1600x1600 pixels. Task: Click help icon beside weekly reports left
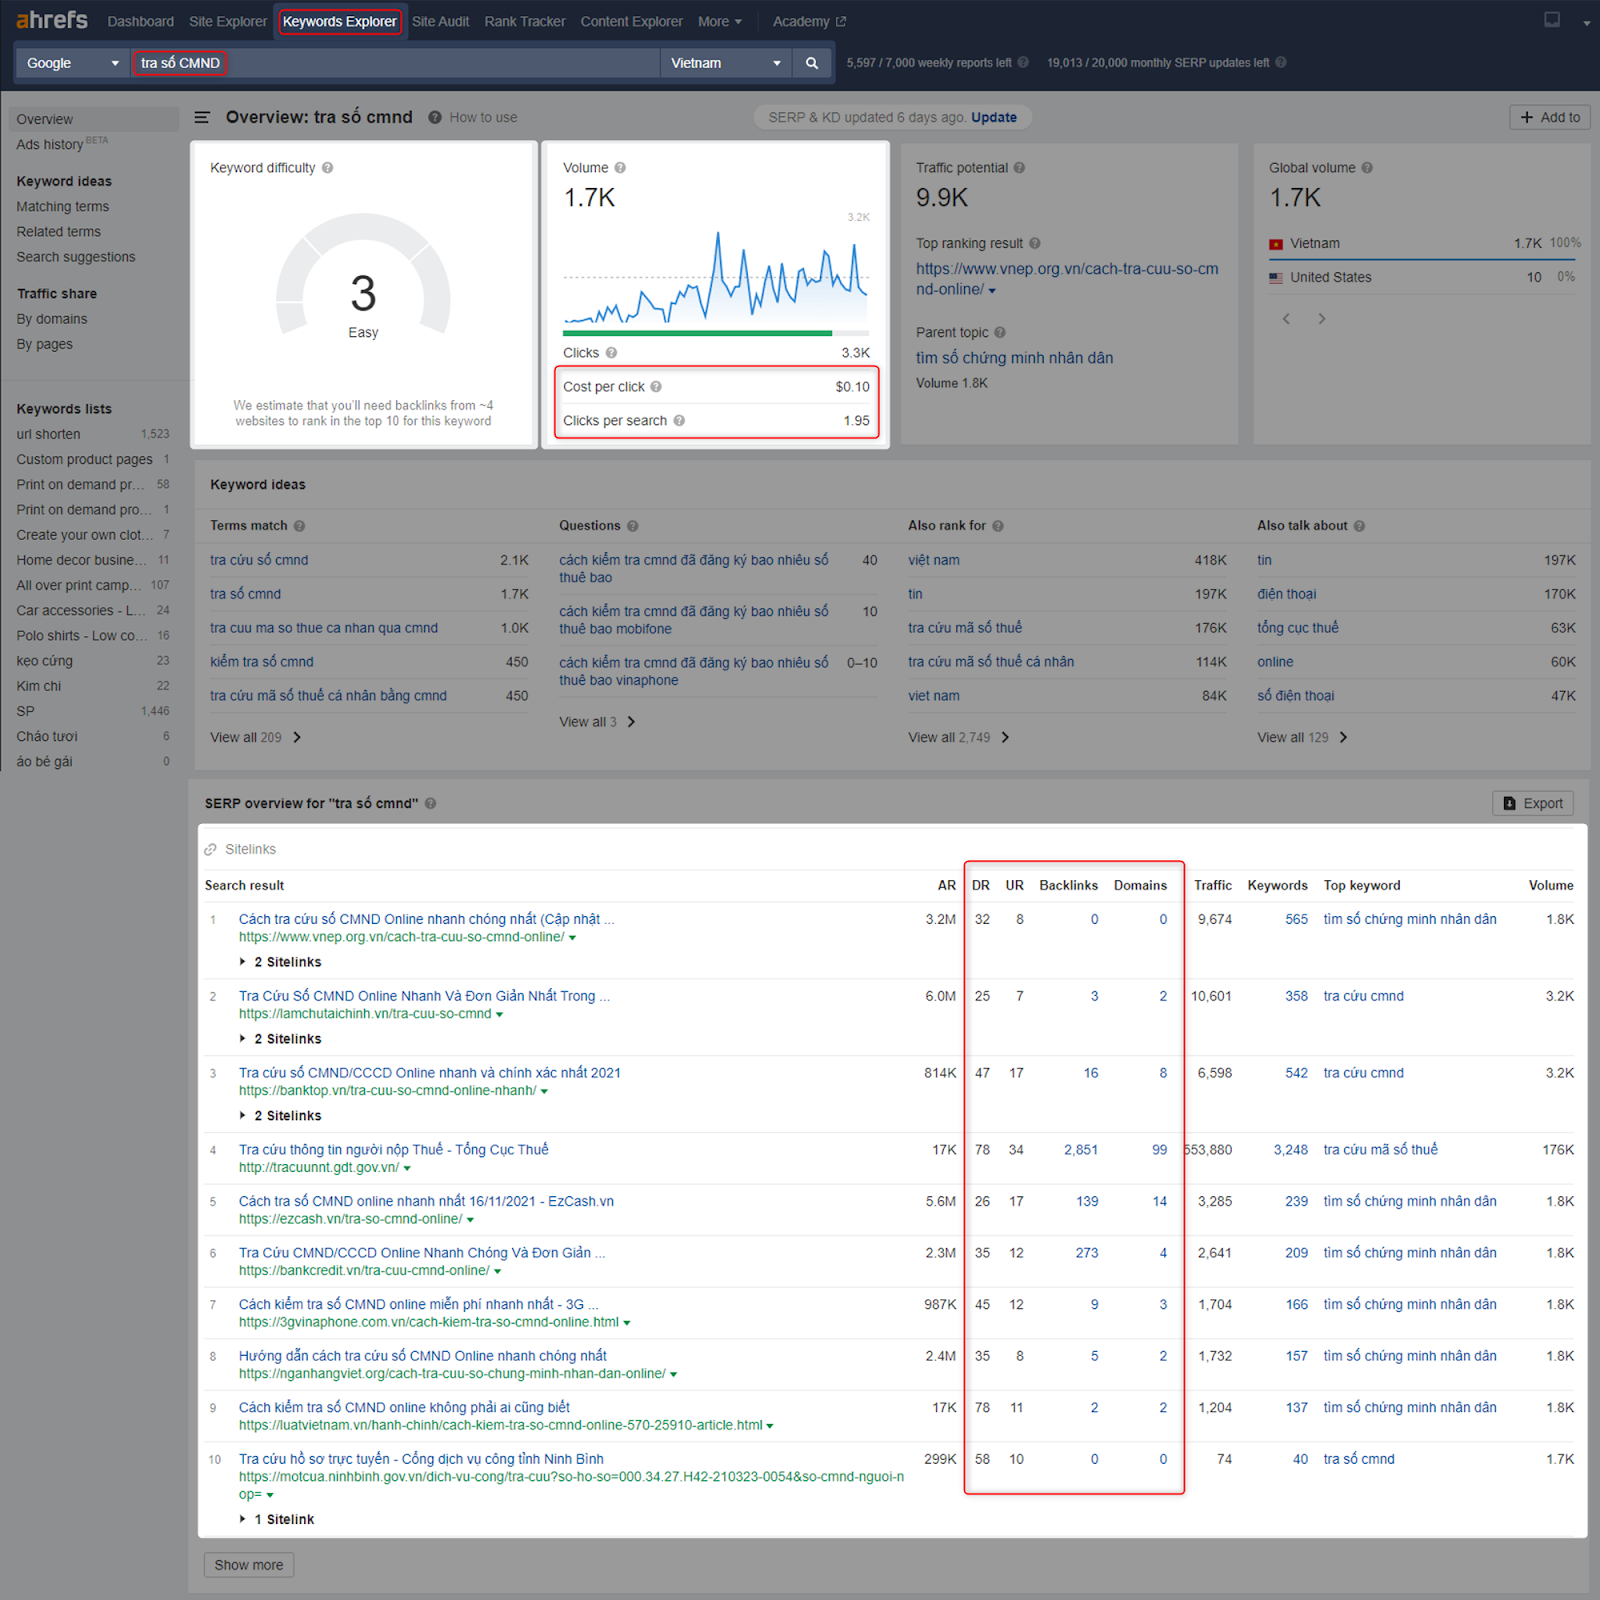click(x=1023, y=62)
